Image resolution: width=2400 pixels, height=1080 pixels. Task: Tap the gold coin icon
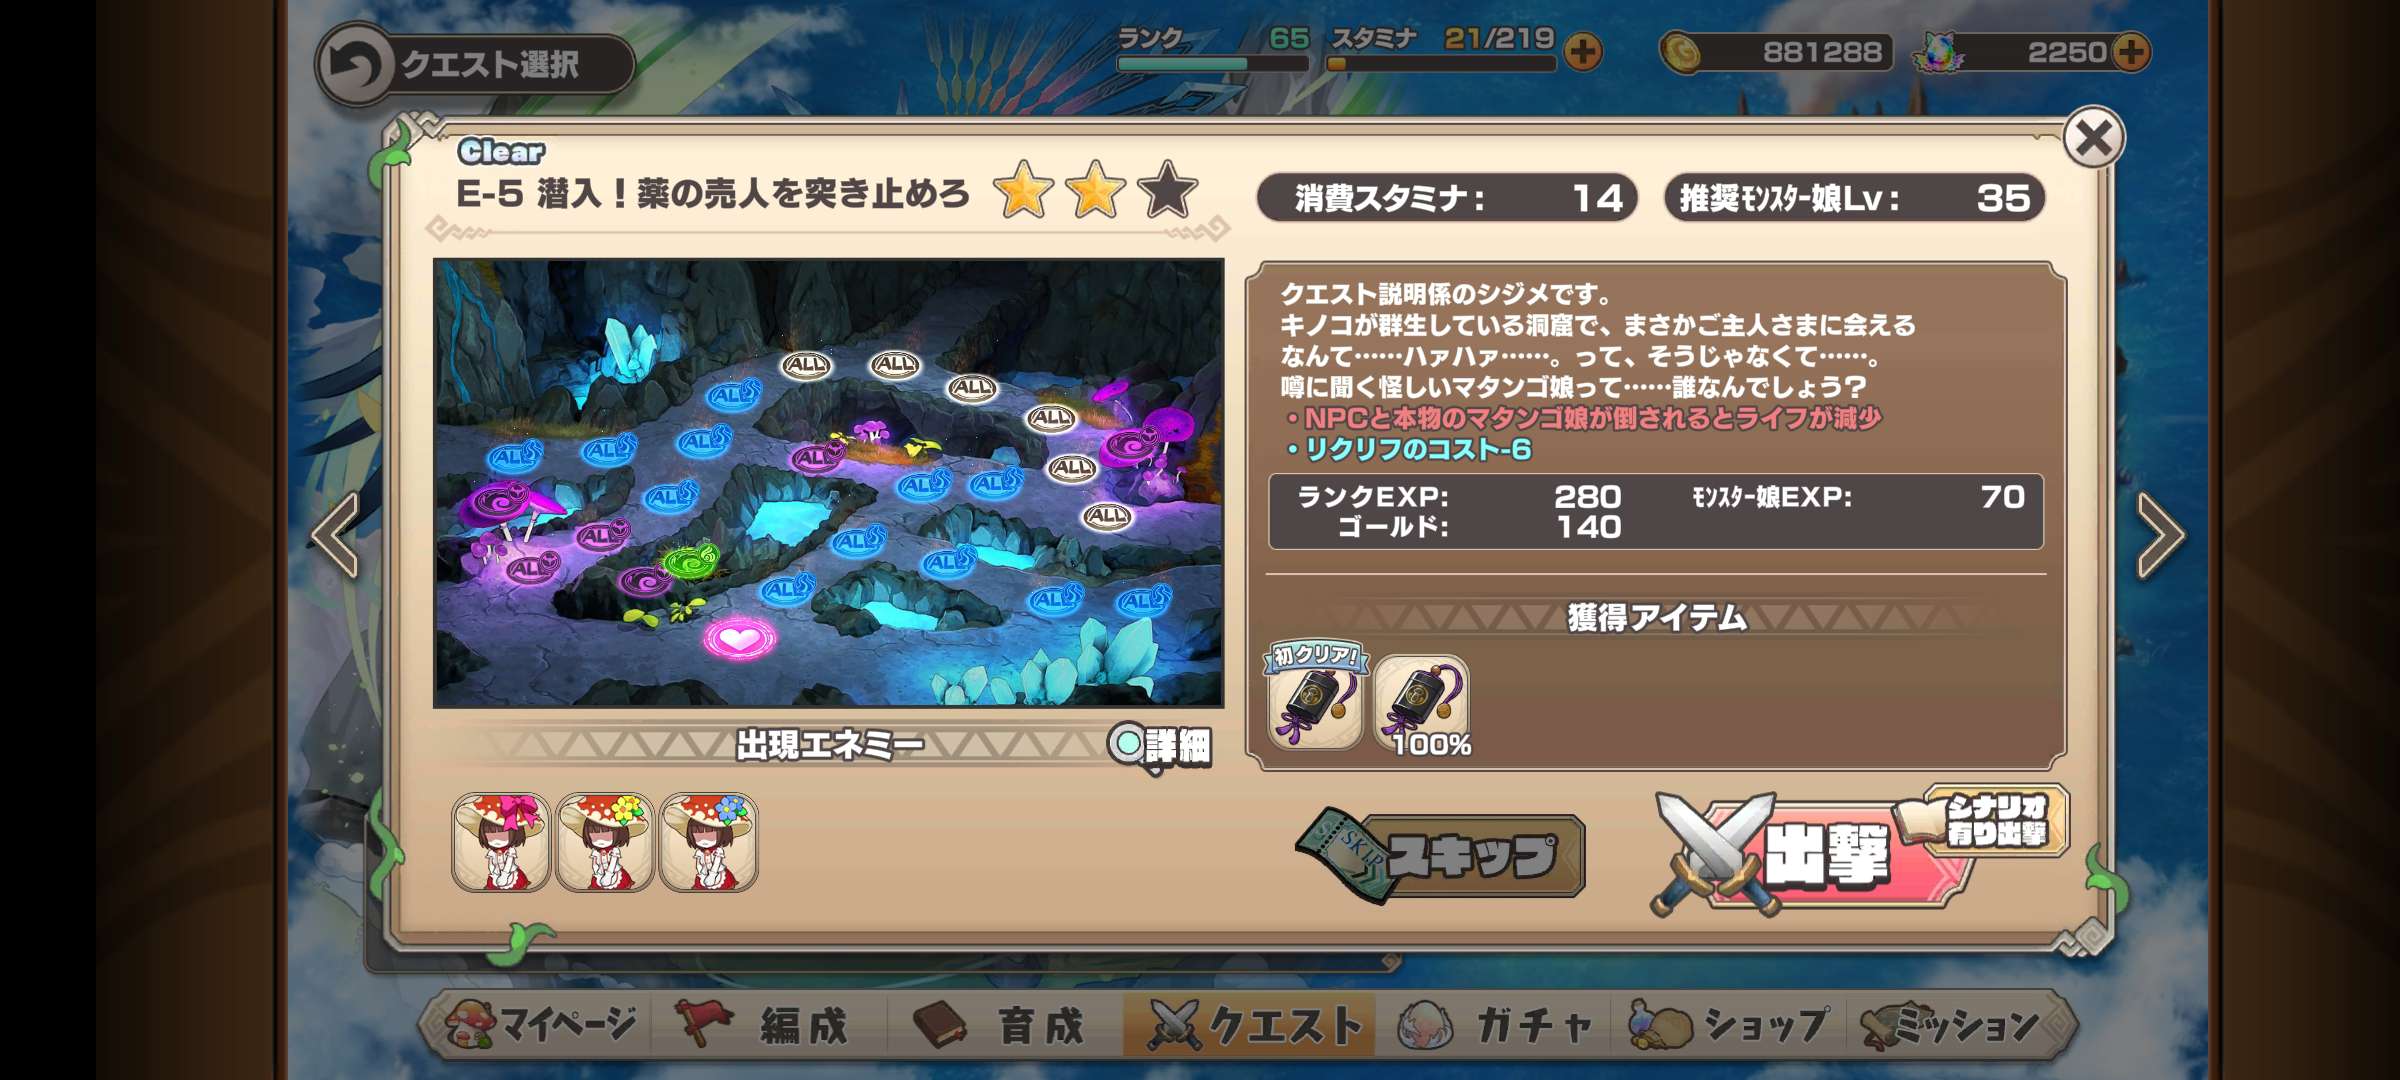[1681, 52]
